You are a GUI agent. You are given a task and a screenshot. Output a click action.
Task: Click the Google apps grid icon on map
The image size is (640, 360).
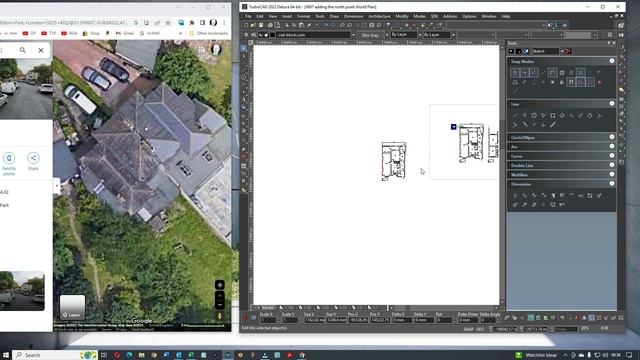201,50
